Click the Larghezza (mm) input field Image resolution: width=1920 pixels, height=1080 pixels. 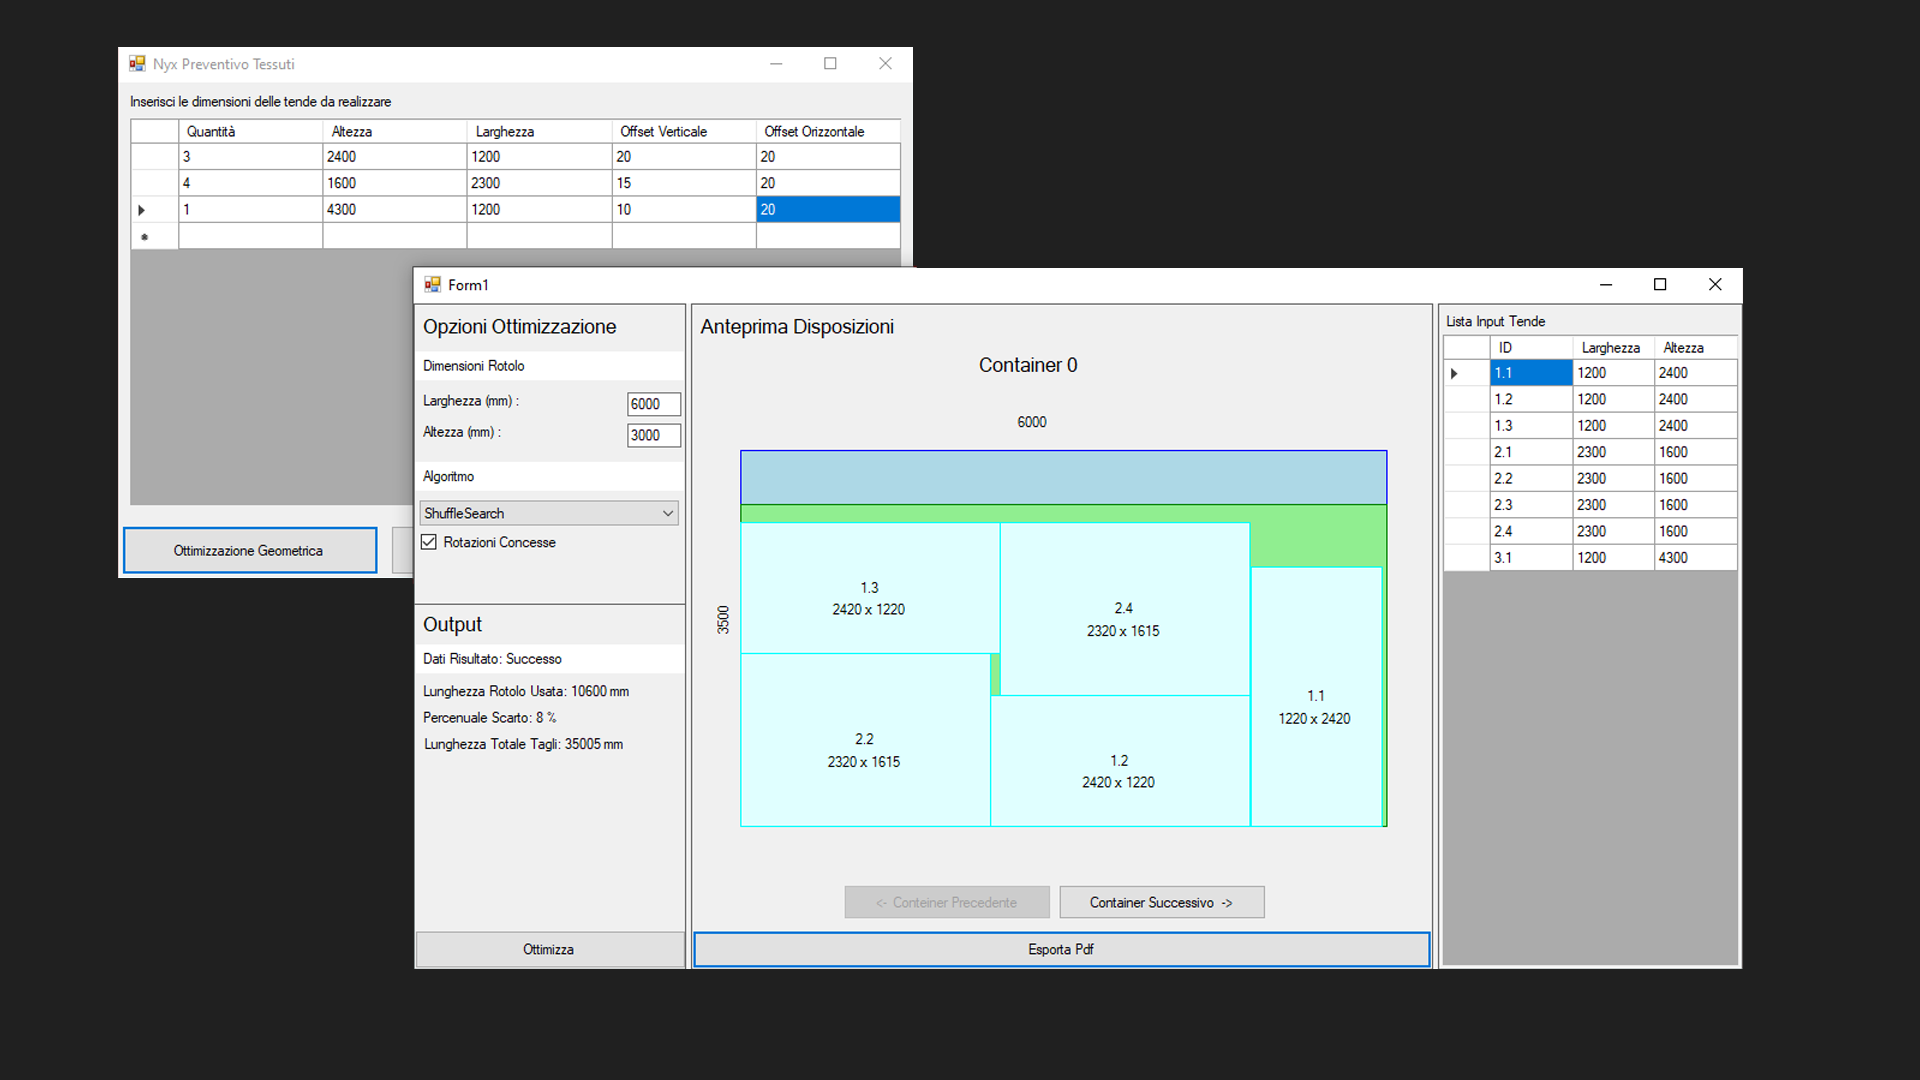tap(653, 404)
